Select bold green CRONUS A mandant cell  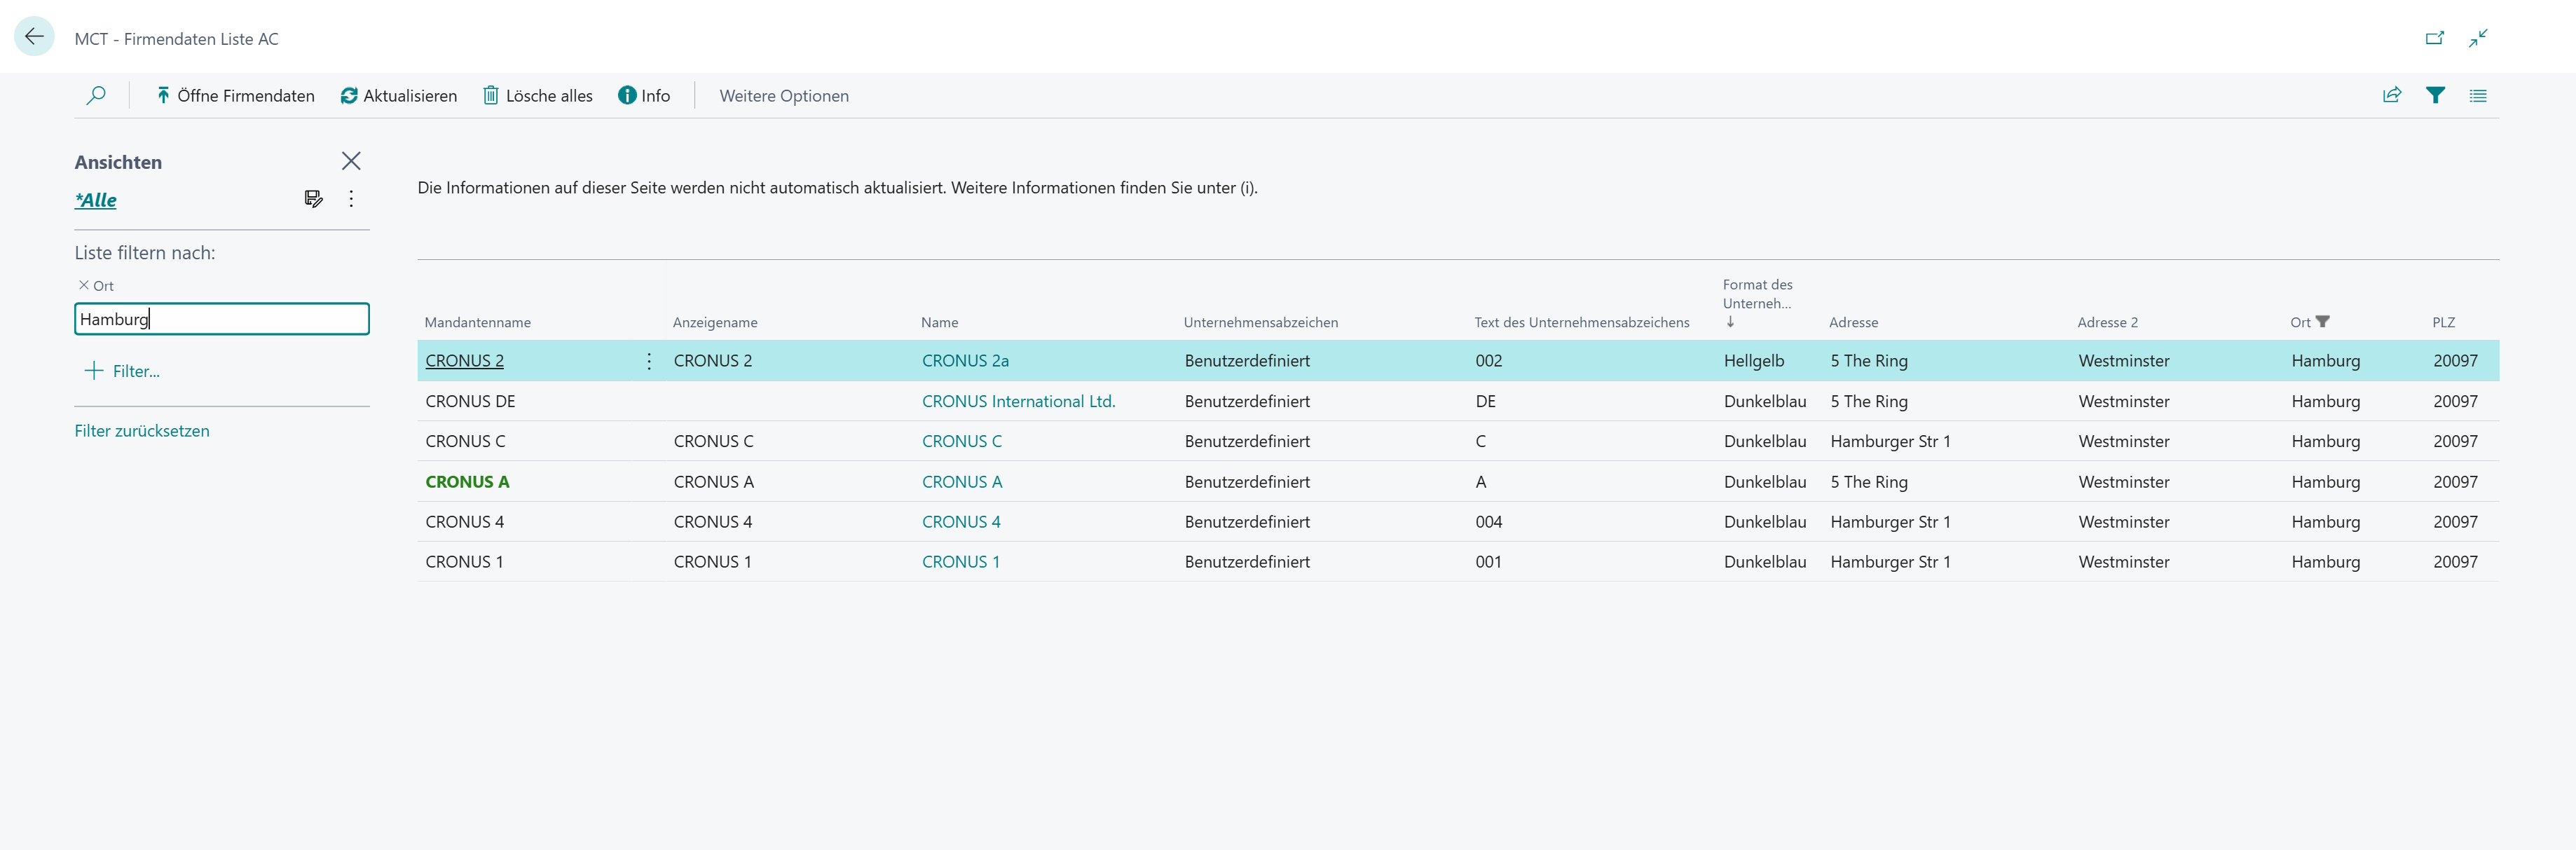[x=467, y=482]
